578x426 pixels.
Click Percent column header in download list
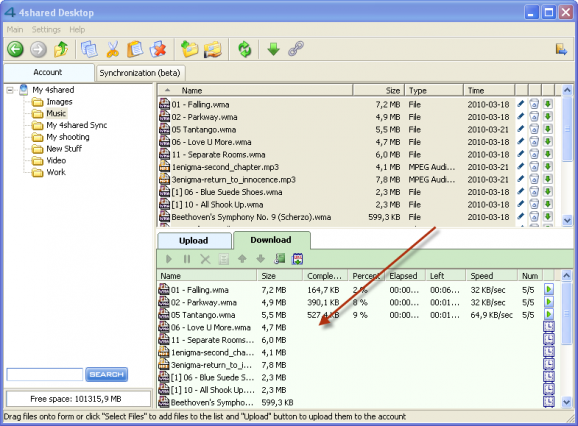pyautogui.click(x=366, y=276)
